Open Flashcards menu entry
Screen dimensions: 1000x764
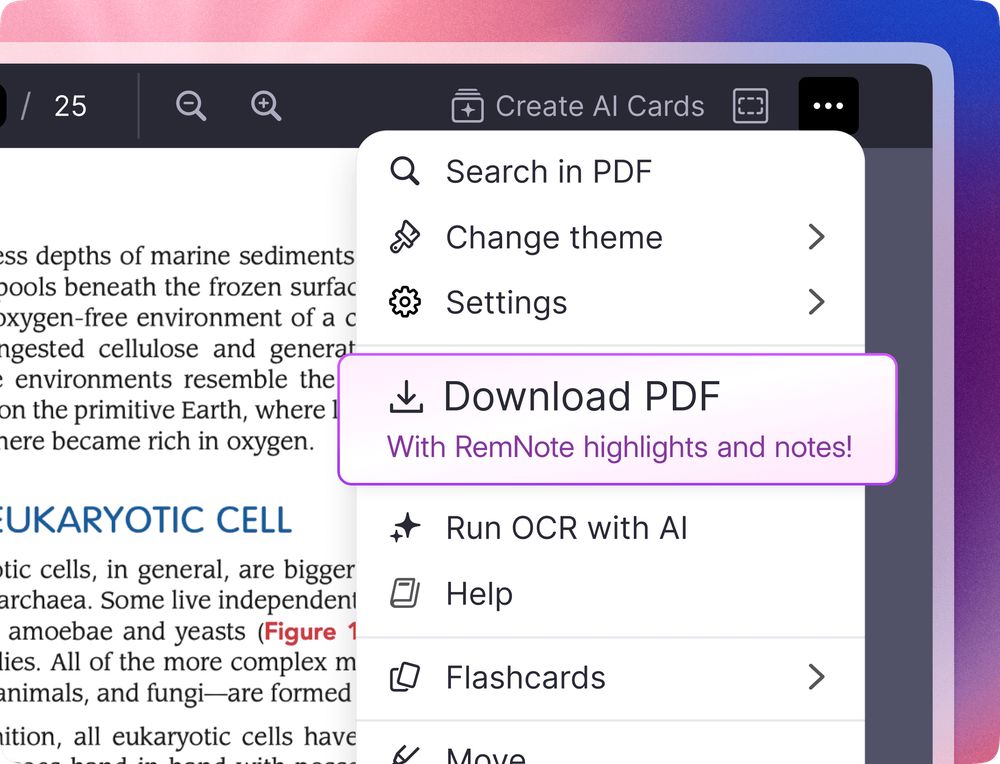pyautogui.click(x=610, y=677)
